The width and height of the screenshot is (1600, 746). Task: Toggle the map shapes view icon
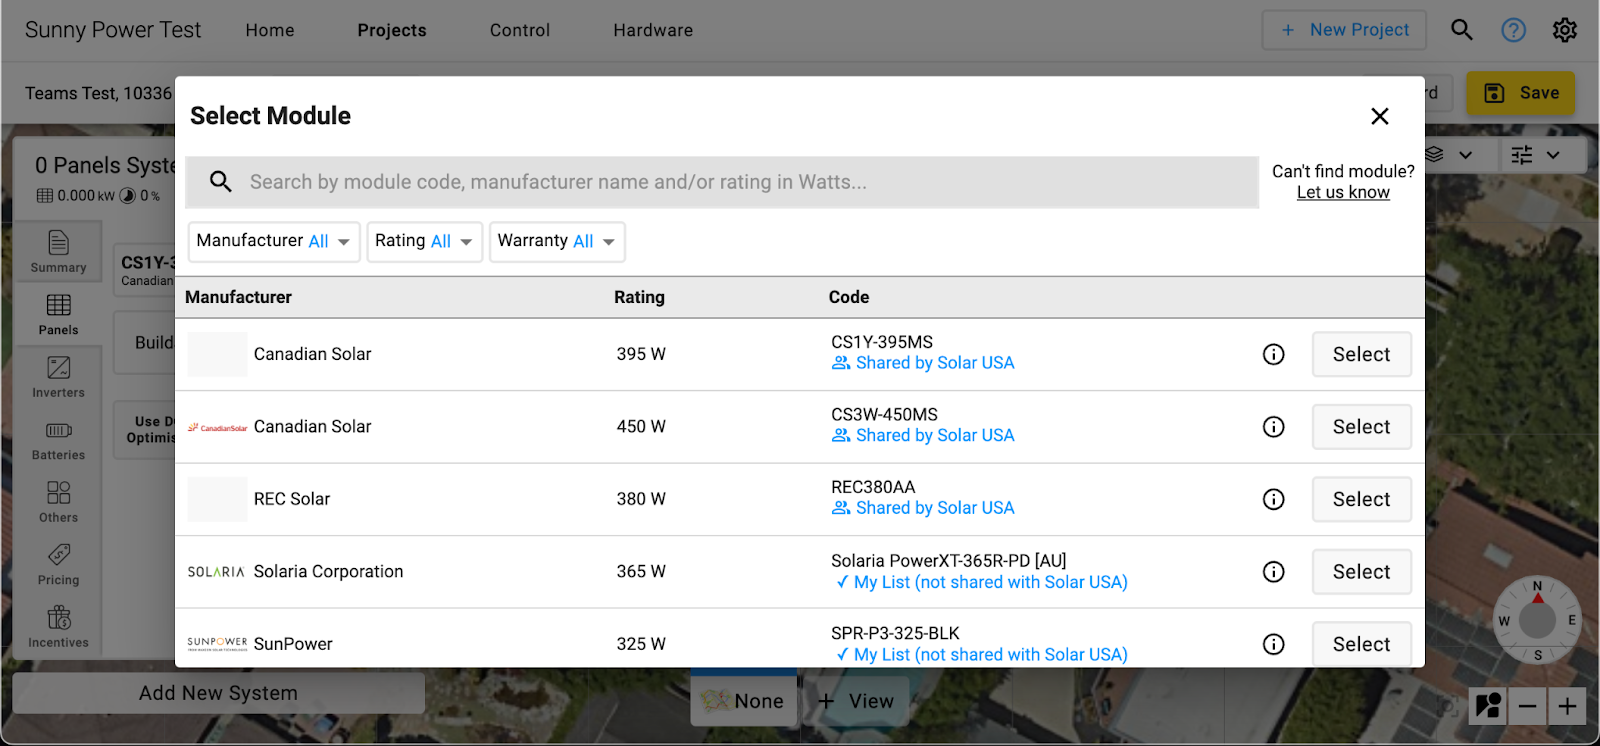coord(1488,706)
